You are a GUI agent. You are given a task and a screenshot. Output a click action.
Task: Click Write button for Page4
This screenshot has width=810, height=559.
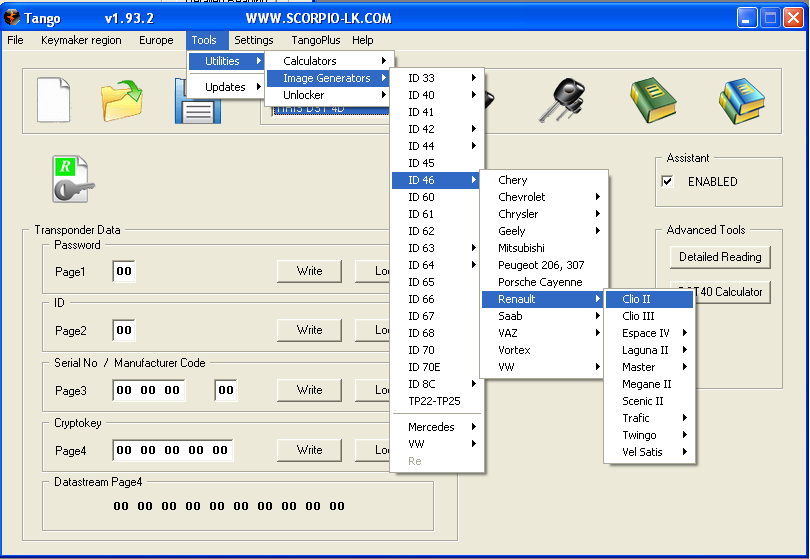click(309, 450)
